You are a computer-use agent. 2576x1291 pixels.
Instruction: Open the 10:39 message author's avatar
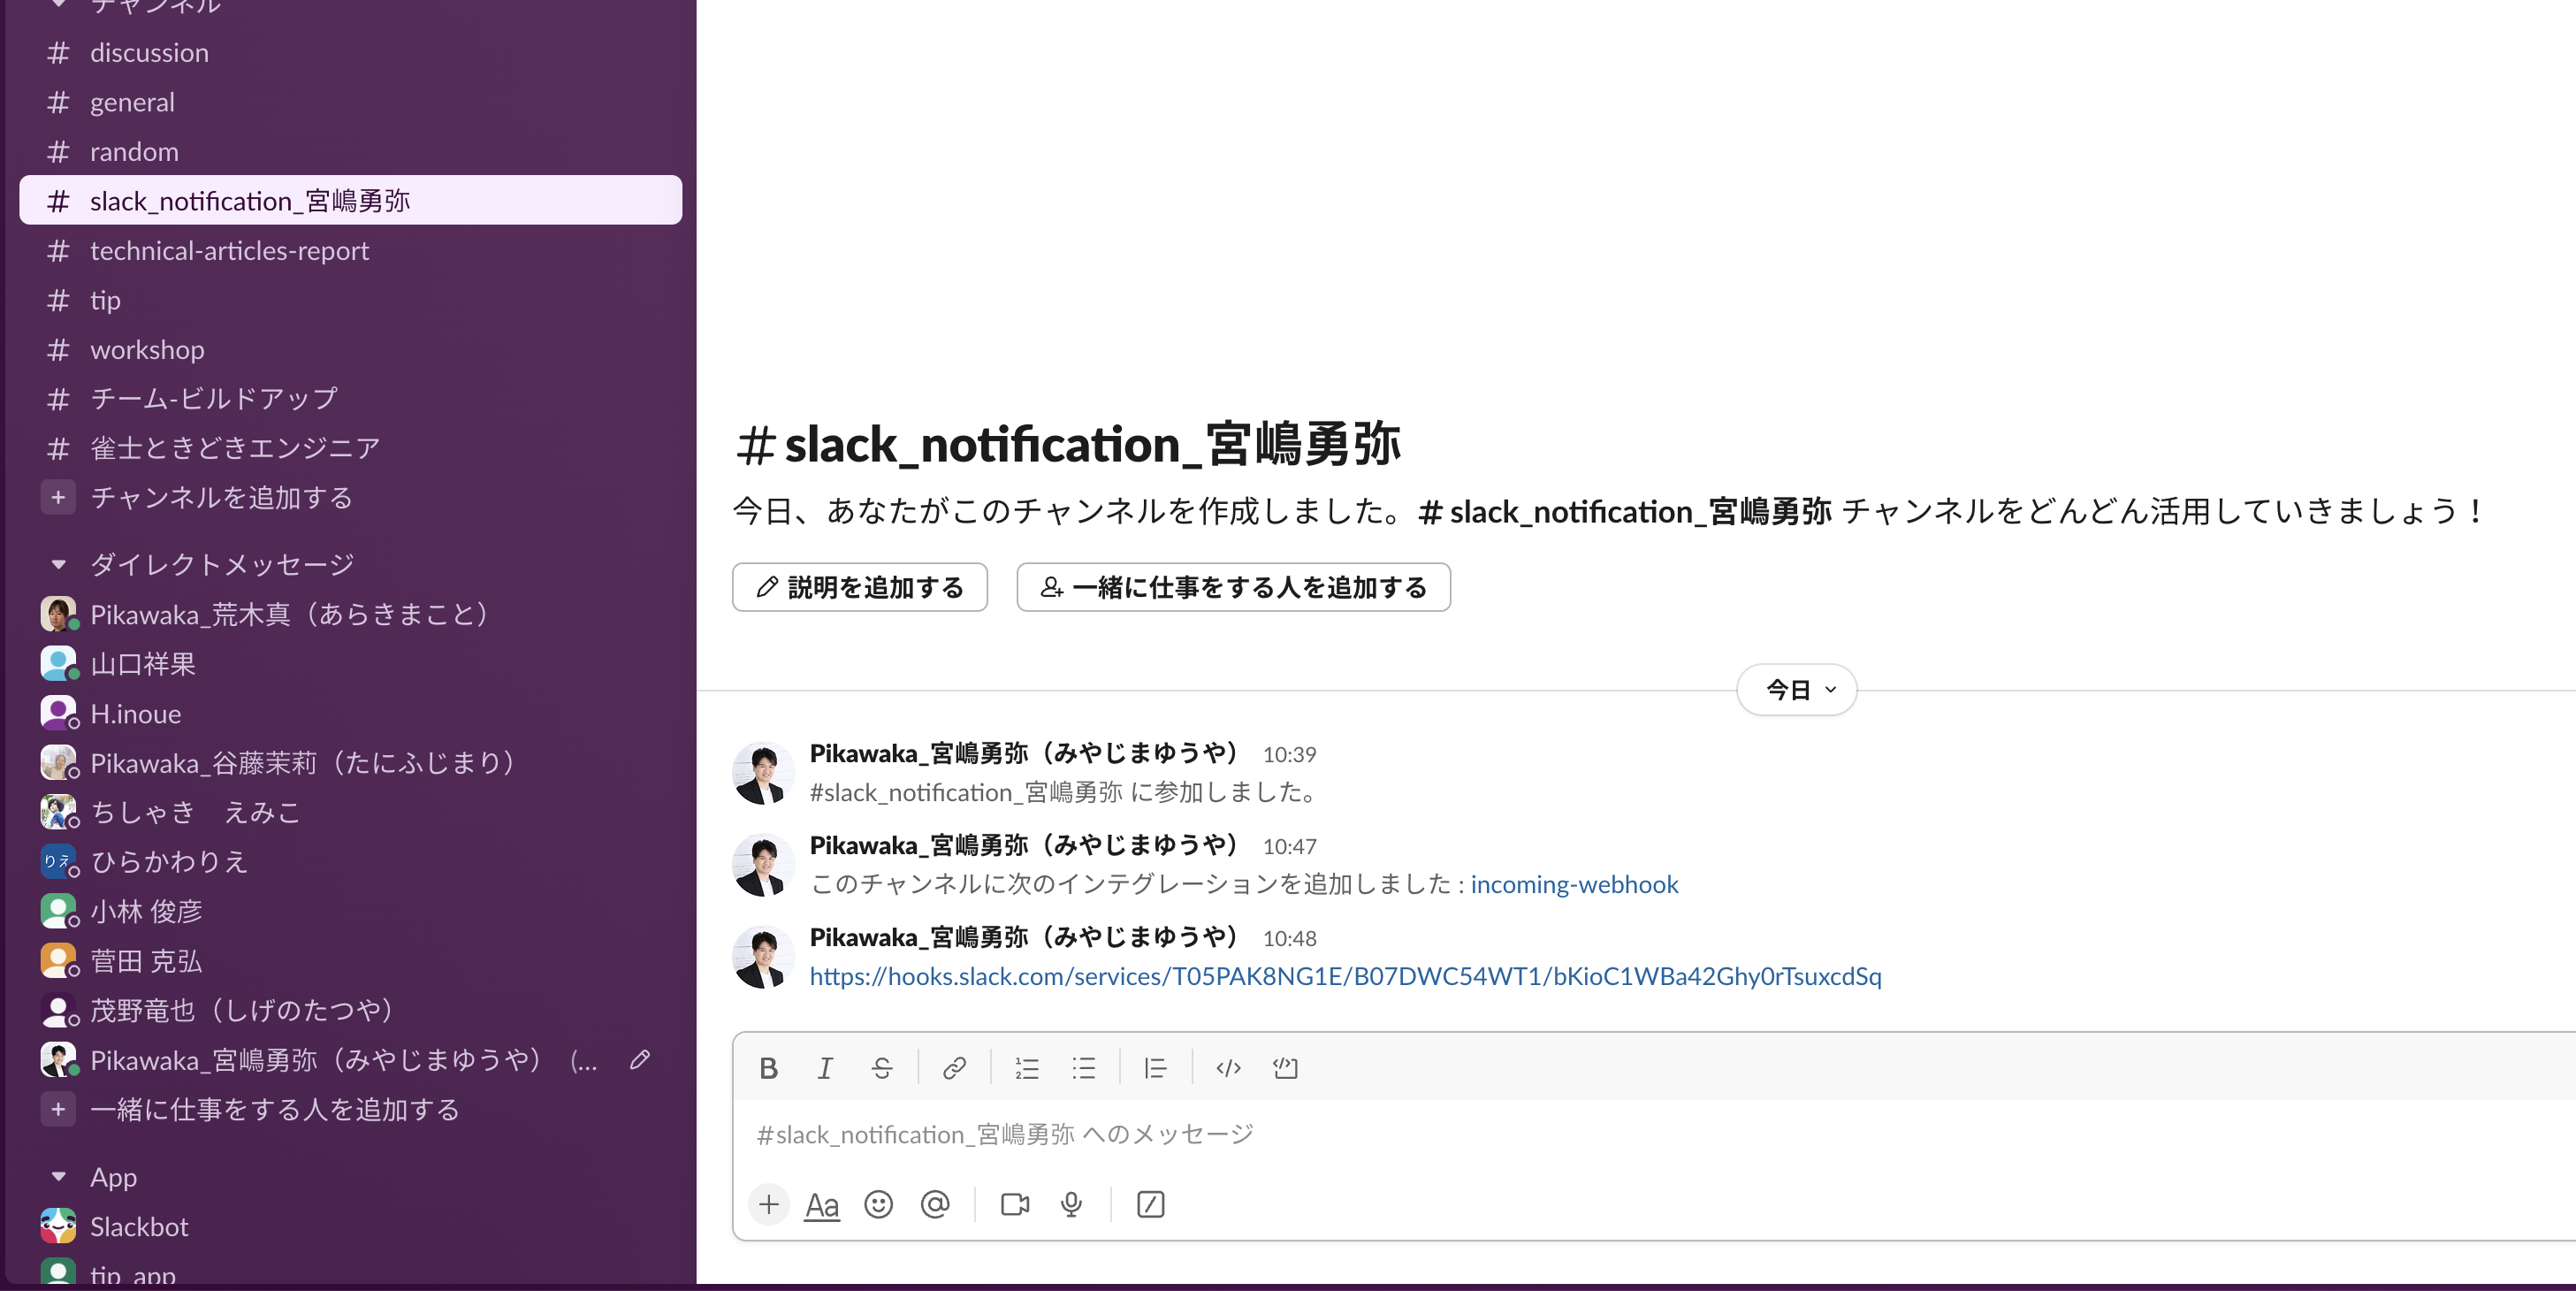pos(763,773)
